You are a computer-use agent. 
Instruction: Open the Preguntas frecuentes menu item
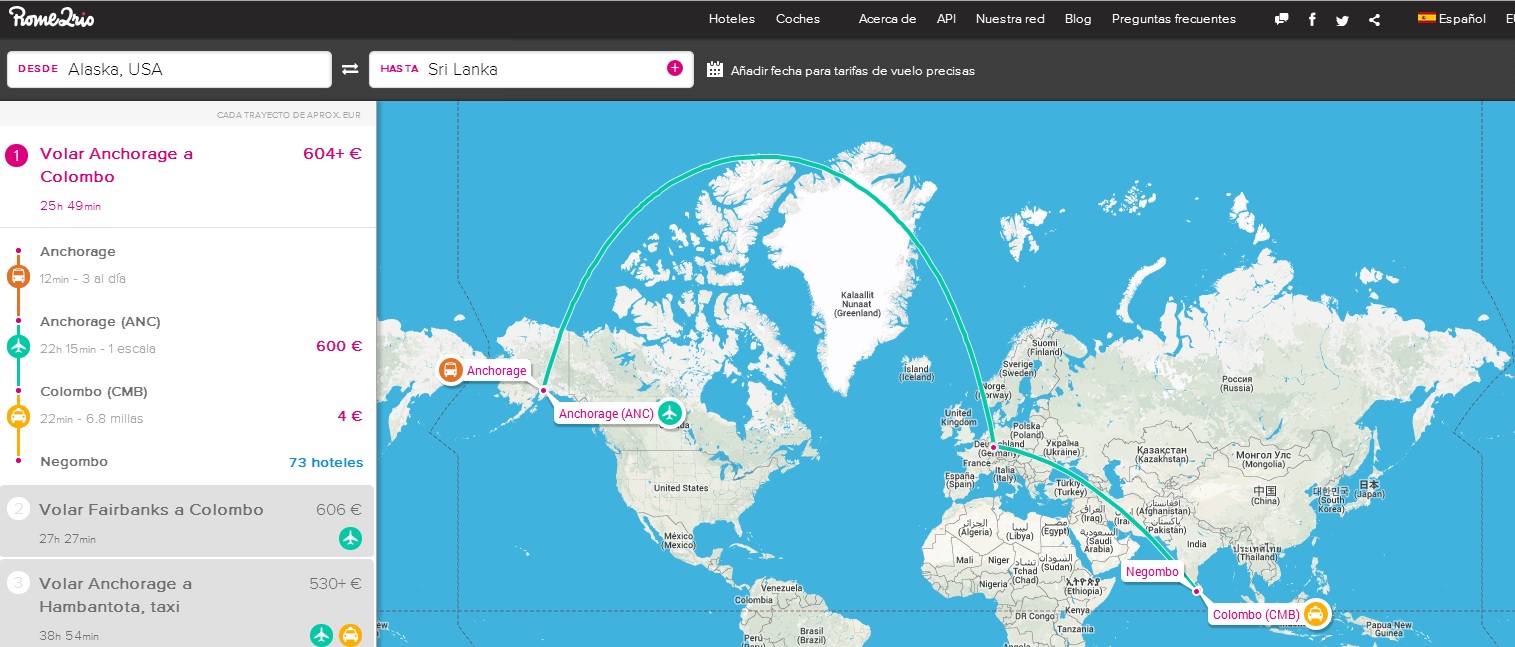point(1173,18)
